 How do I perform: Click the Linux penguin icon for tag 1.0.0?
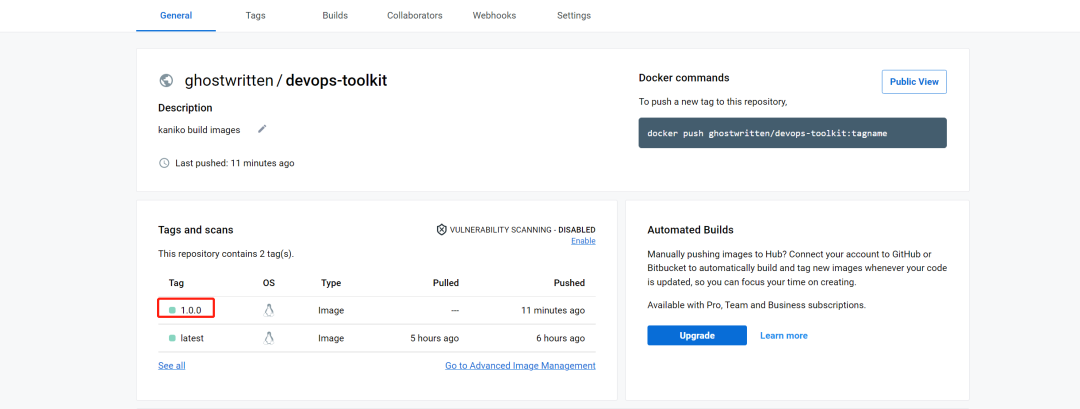[x=269, y=310]
